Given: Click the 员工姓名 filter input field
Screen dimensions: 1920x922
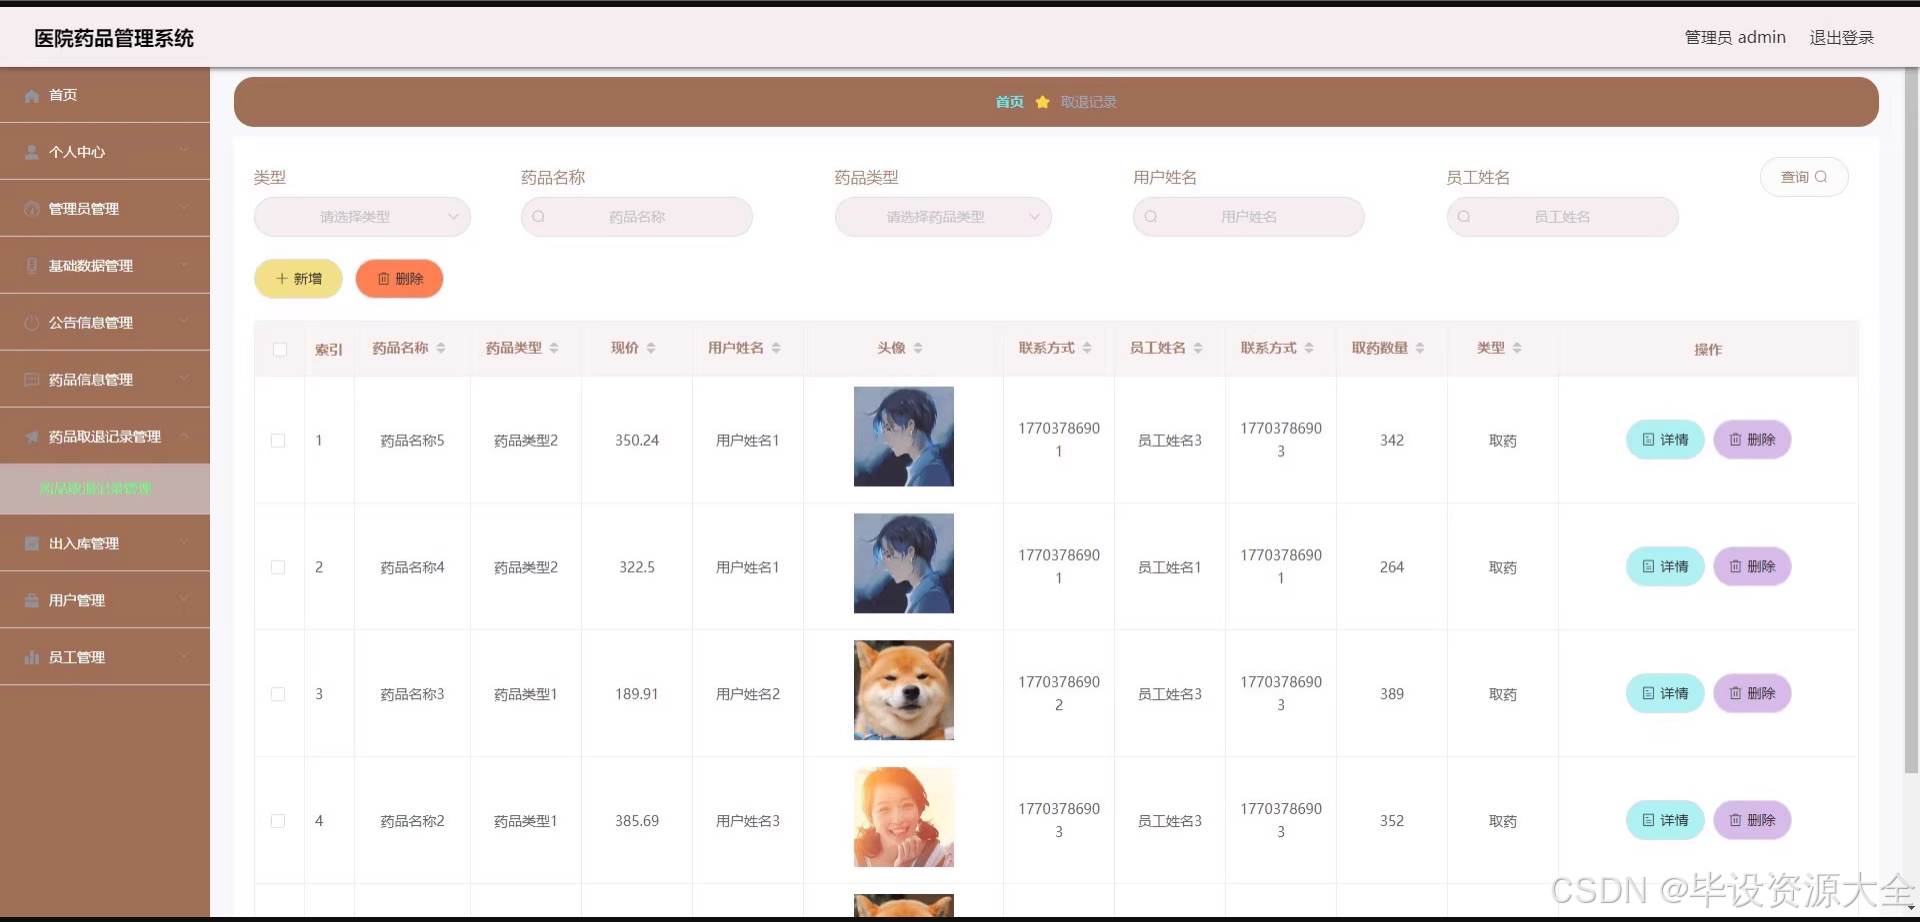Looking at the screenshot, I should (1562, 217).
